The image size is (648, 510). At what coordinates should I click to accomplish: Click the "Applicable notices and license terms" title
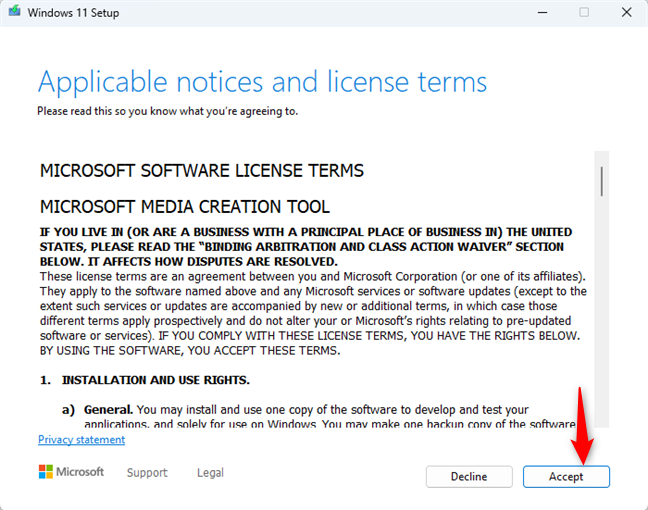click(262, 82)
